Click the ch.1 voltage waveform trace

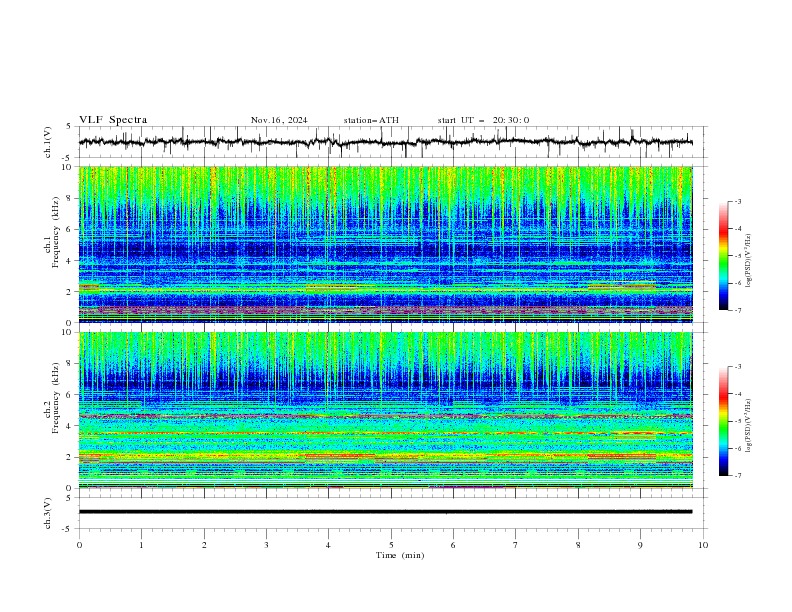pos(385,142)
